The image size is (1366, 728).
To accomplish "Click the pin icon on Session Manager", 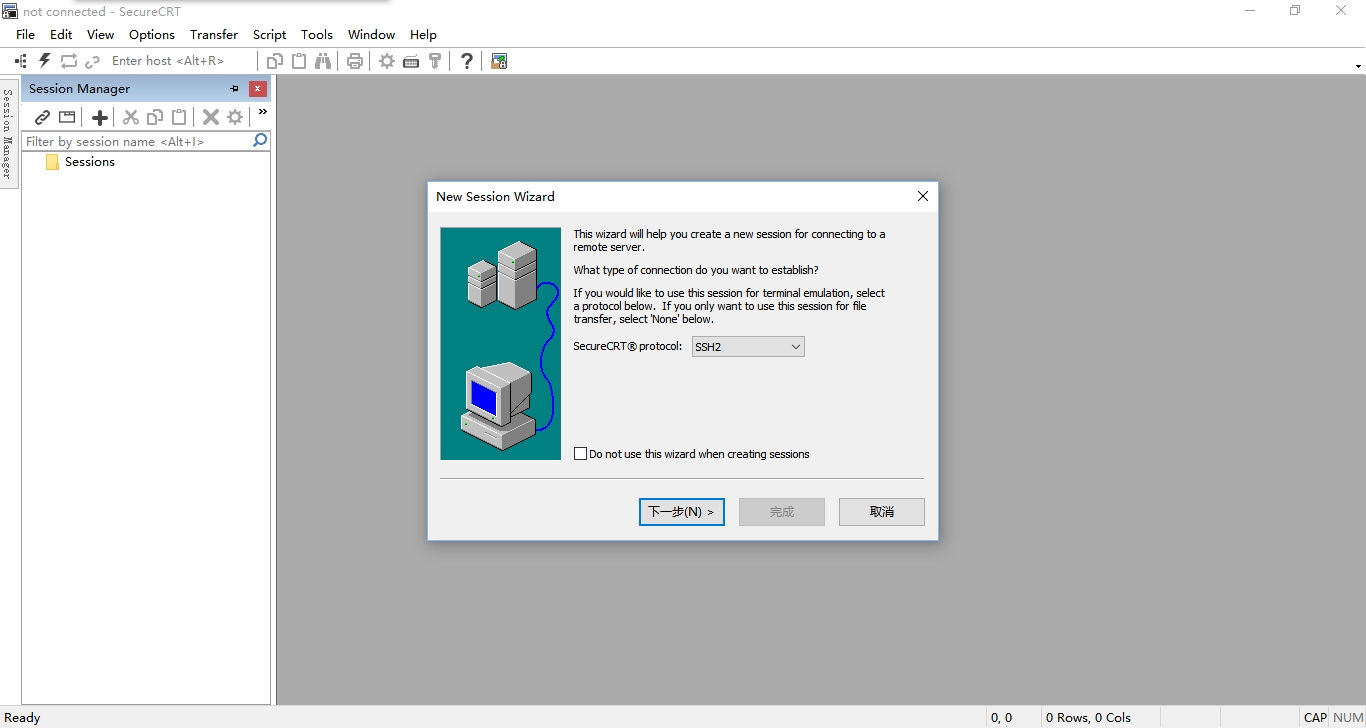I will (x=235, y=89).
